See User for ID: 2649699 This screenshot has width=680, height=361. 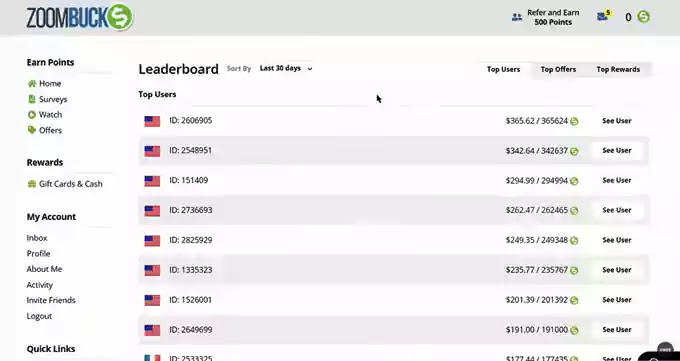pyautogui.click(x=617, y=330)
